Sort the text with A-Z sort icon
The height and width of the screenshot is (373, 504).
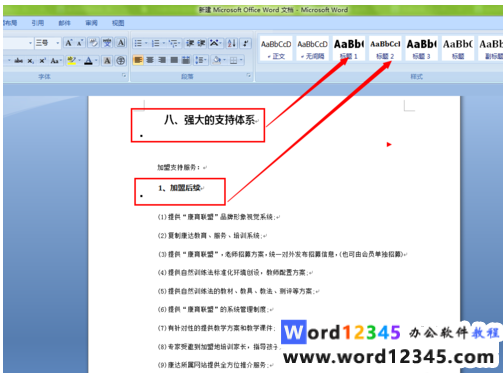point(232,43)
